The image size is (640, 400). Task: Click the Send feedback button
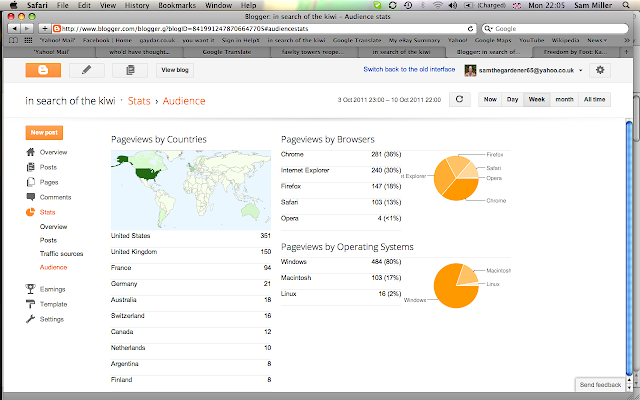(x=600, y=384)
